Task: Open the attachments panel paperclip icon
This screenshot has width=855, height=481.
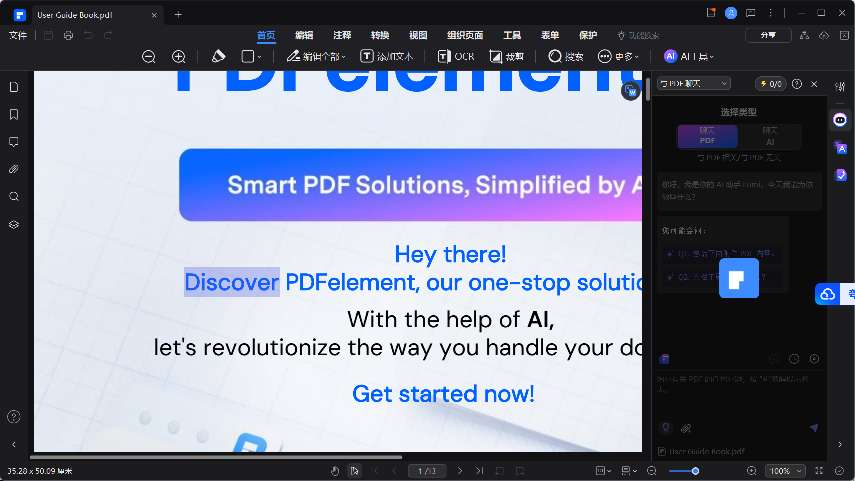Action: pos(14,169)
